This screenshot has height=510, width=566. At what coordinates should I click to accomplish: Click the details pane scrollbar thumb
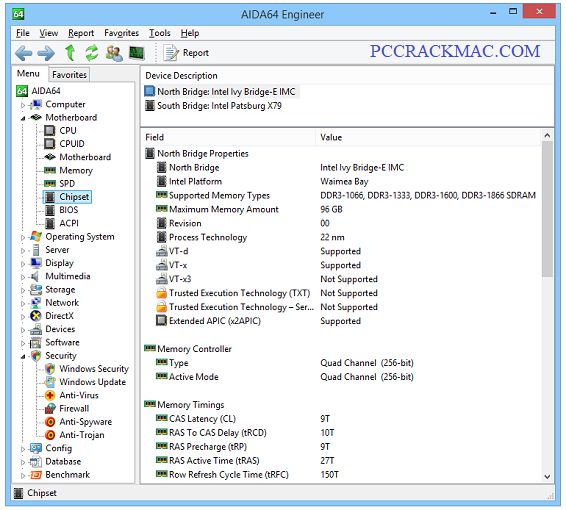[547, 209]
